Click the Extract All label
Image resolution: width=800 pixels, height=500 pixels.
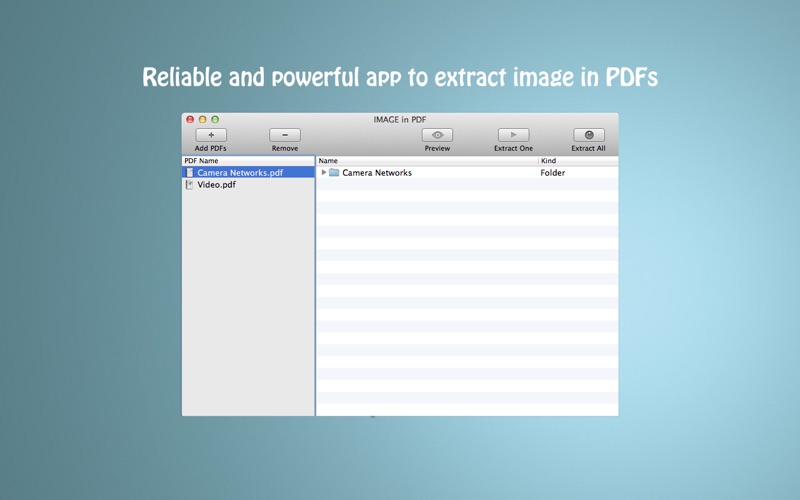(588, 148)
